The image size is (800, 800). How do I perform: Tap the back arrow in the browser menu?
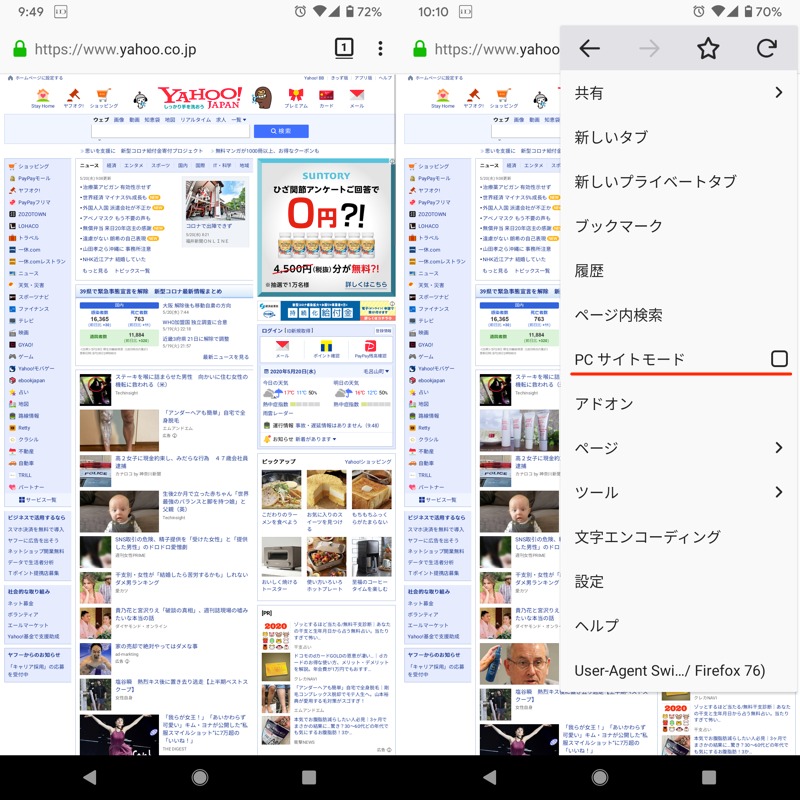tap(590, 48)
